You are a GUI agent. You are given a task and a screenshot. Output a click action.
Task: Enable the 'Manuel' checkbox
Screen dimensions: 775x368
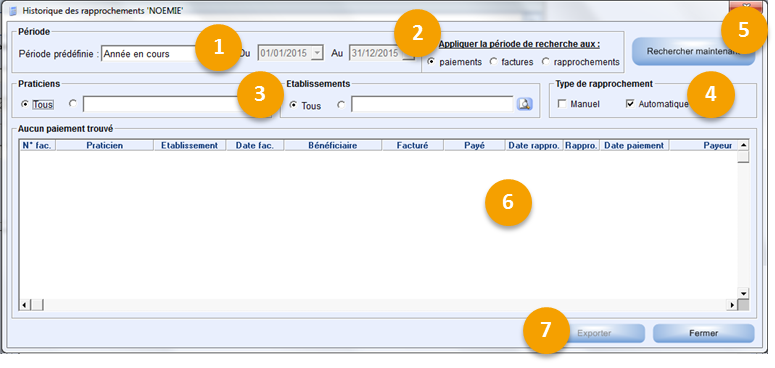561,104
